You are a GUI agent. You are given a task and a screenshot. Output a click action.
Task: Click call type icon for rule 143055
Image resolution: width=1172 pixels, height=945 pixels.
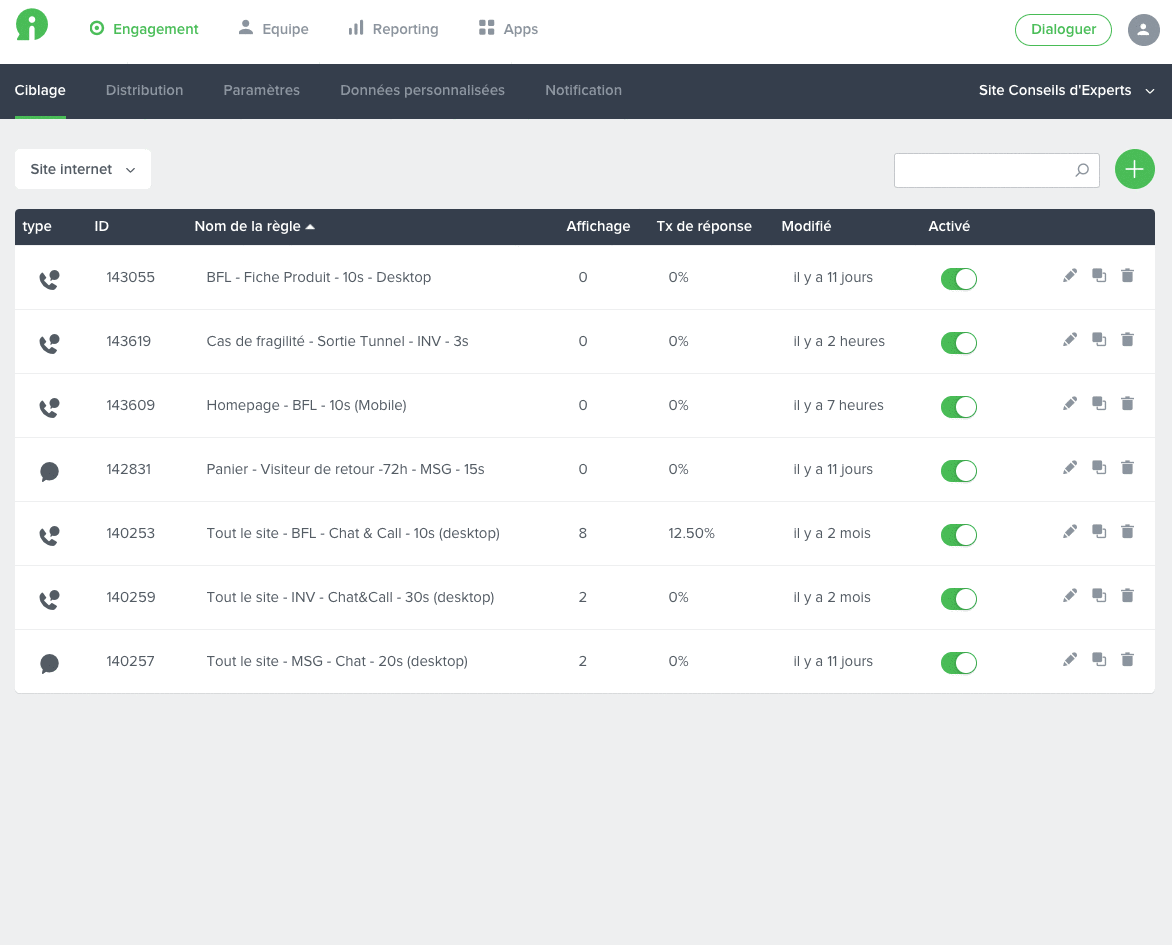pos(49,280)
